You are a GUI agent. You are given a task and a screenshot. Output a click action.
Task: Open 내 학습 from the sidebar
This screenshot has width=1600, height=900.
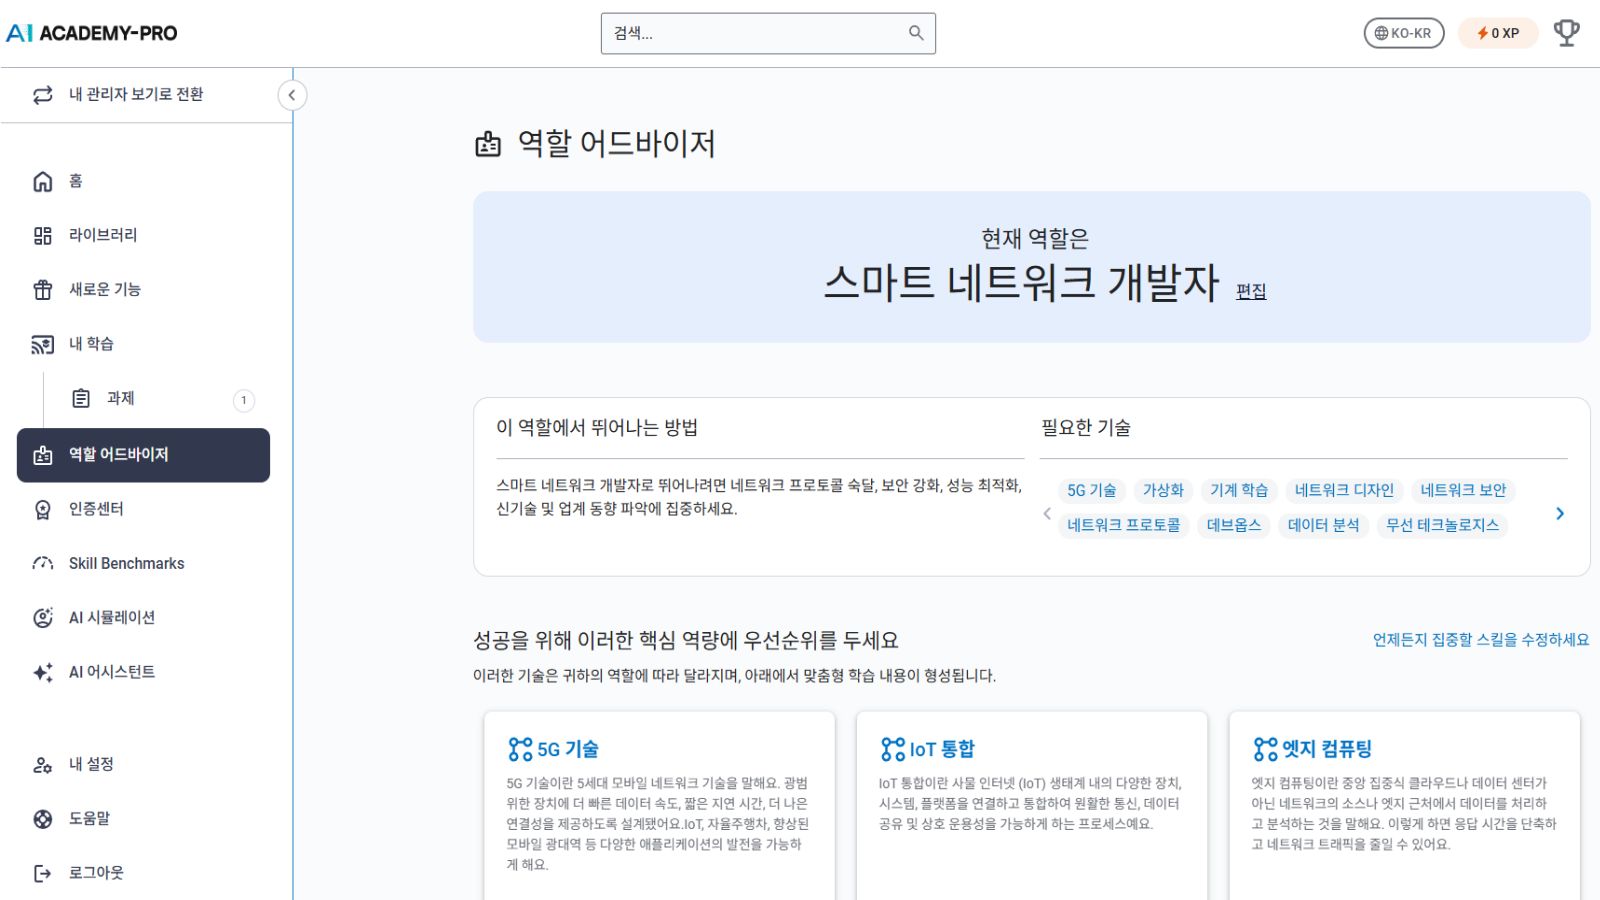click(90, 343)
